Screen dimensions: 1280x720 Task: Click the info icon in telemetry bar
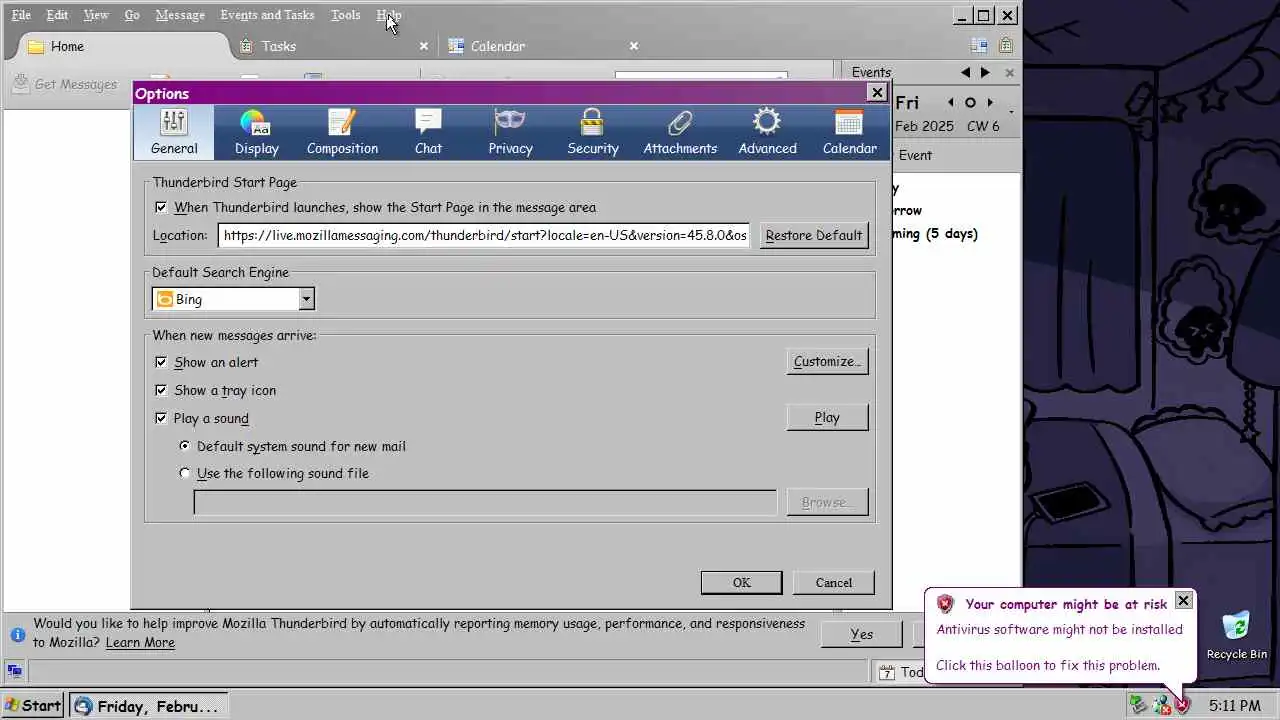17,634
